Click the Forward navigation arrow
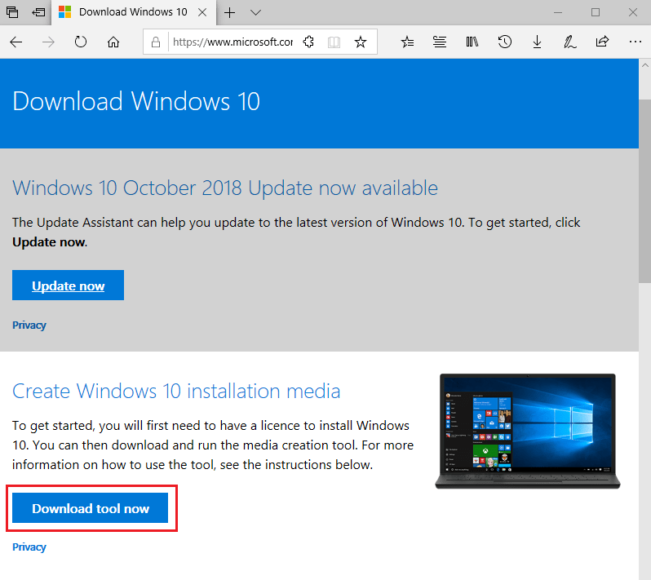The height and width of the screenshot is (580, 651). [48, 42]
